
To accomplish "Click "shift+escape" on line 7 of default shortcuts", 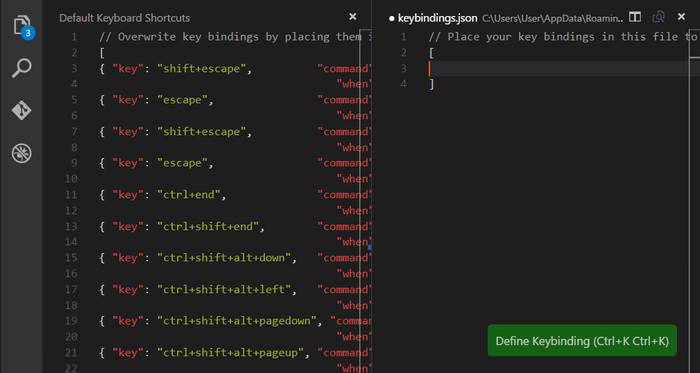I will 204,132.
